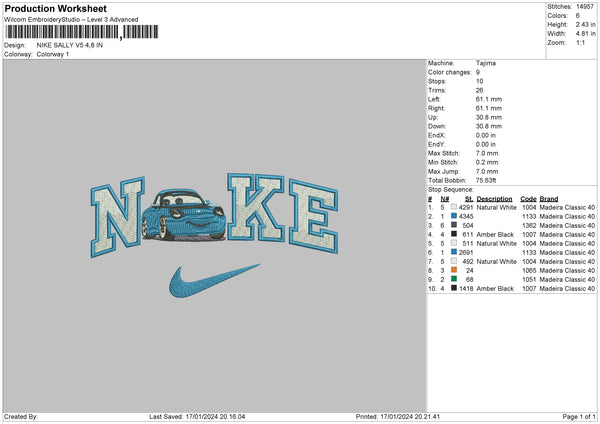
Task: Select the green color swatch in stop 9
Action: pyautogui.click(x=454, y=279)
